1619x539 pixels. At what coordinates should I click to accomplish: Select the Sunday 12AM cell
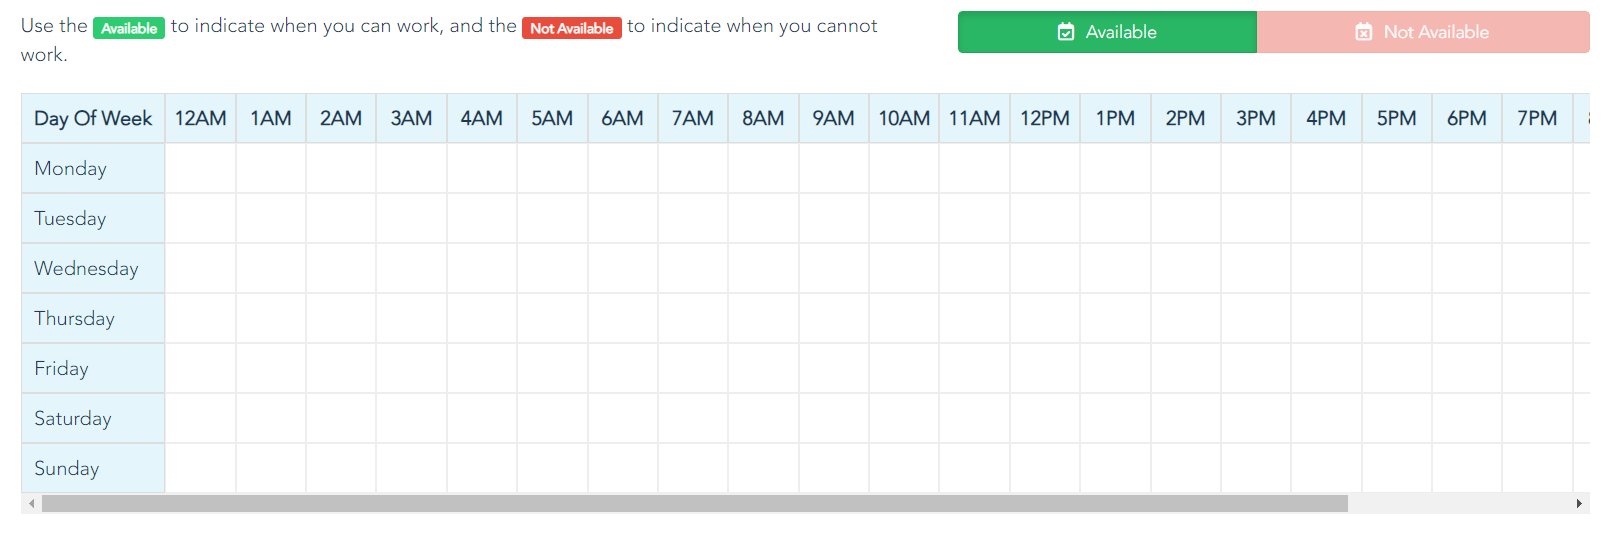pos(201,468)
